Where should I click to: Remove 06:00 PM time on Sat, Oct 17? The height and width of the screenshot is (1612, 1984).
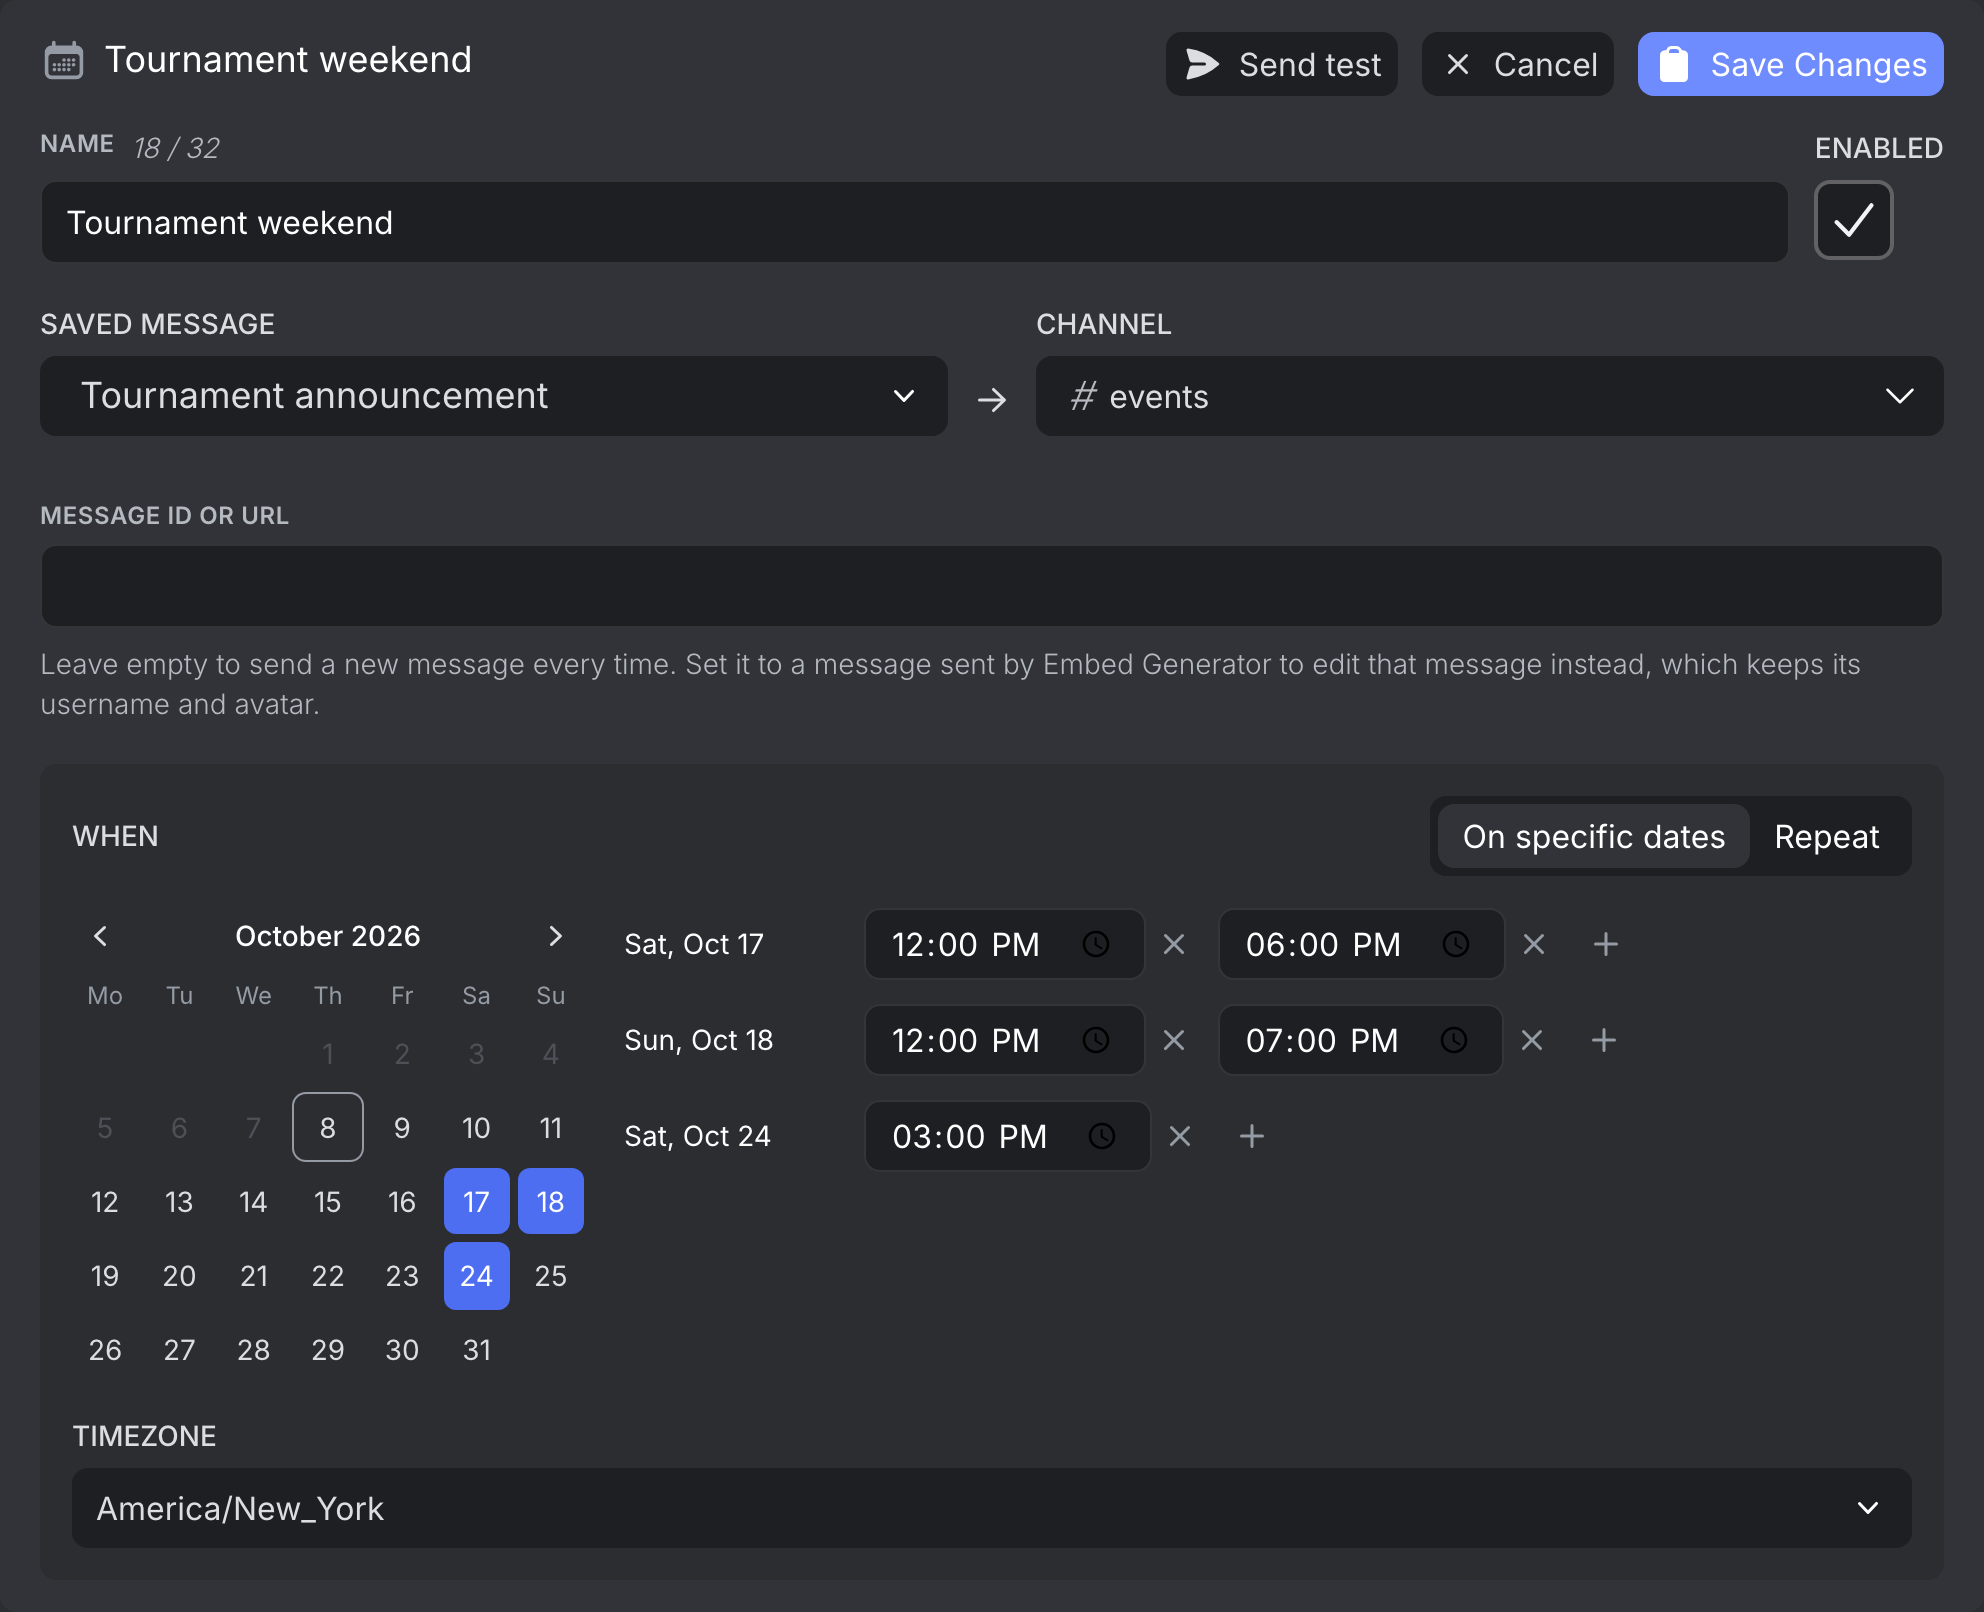[1534, 944]
